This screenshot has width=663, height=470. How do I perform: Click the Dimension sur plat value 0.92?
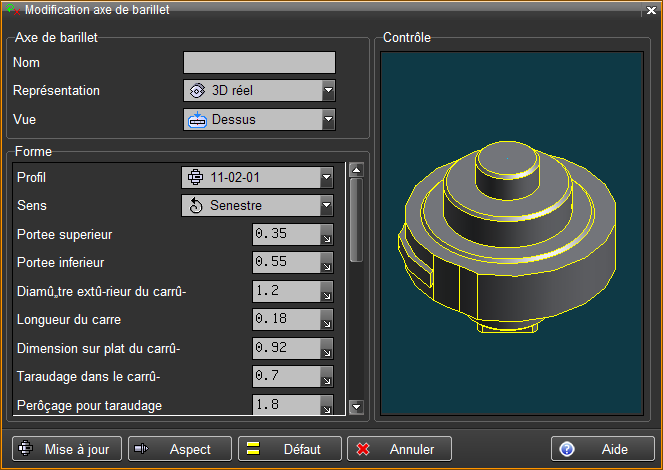point(286,348)
